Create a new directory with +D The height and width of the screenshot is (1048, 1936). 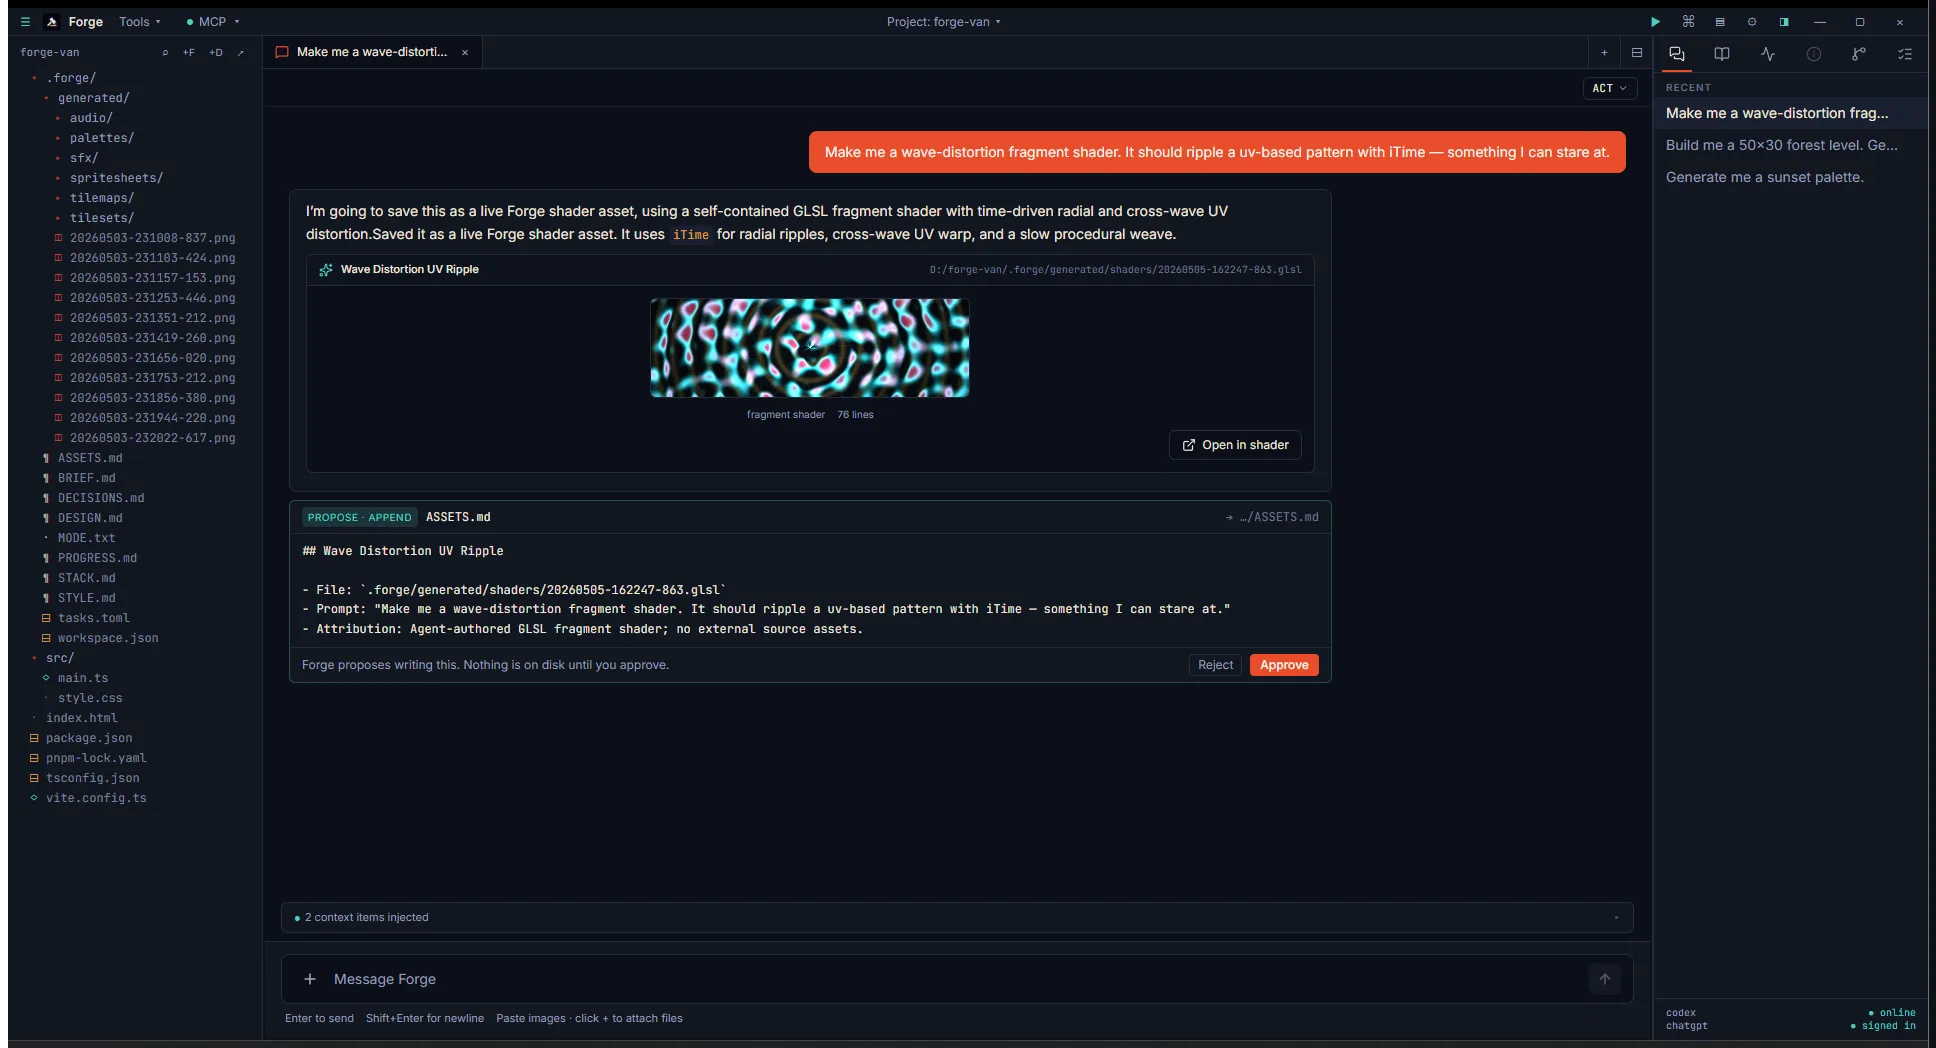216,52
